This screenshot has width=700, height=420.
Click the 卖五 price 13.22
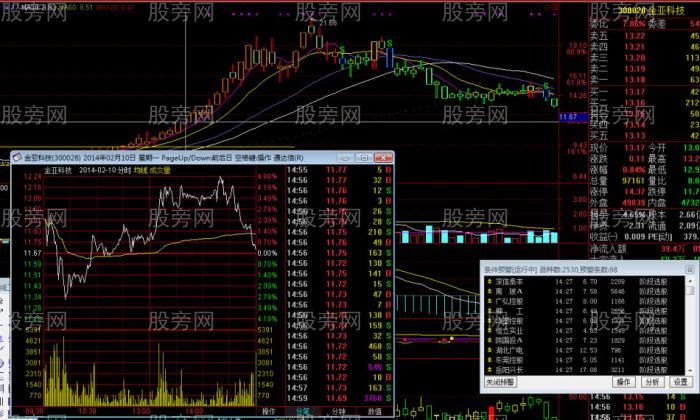pyautogui.click(x=634, y=36)
